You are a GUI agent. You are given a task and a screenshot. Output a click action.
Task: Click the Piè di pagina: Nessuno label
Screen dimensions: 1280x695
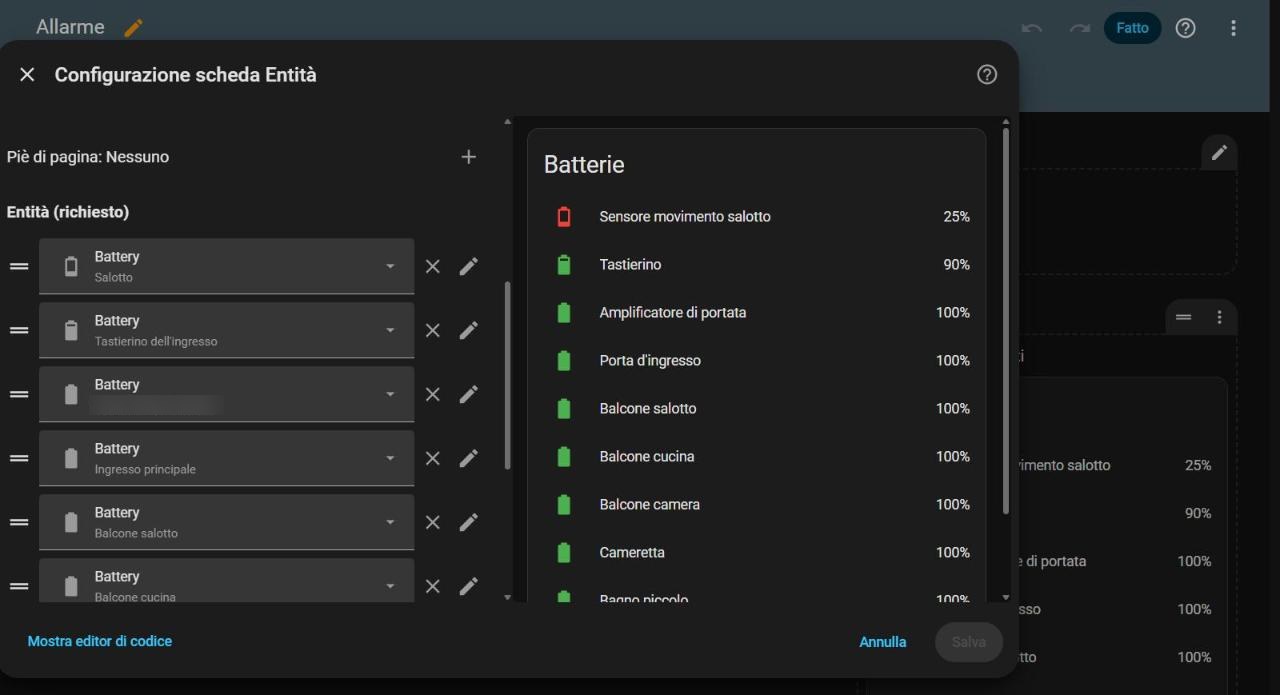coord(88,157)
